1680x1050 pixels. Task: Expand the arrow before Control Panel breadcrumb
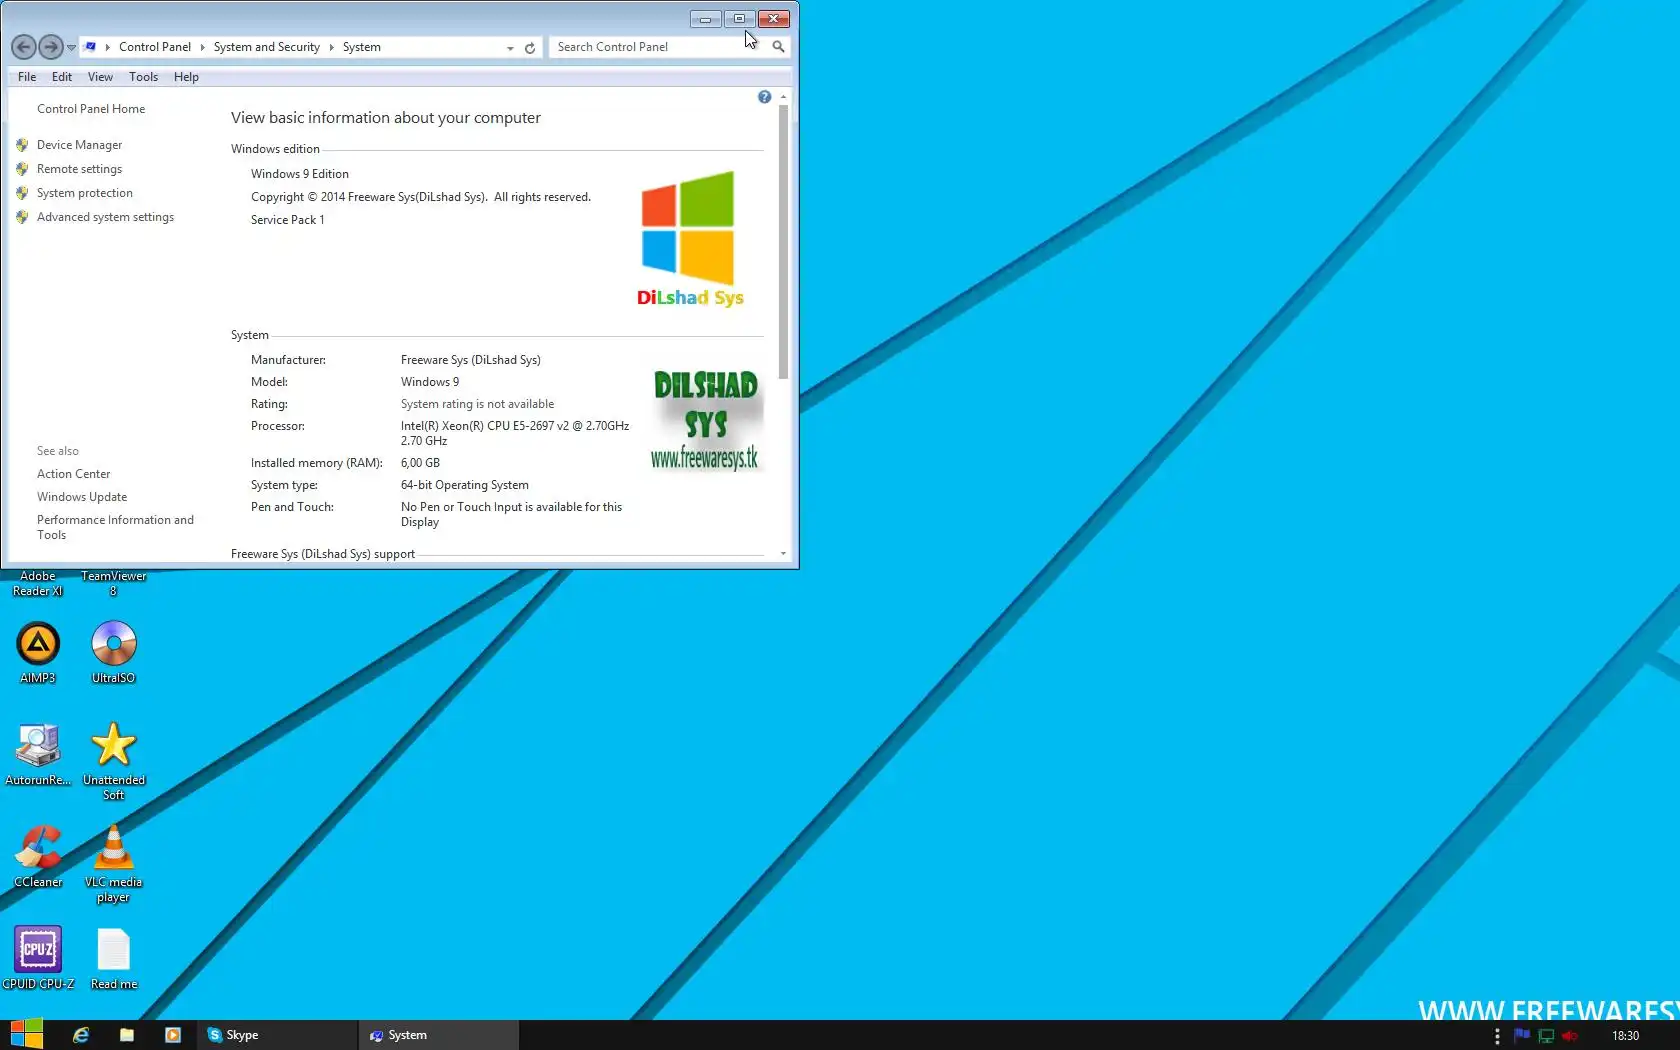pos(108,47)
